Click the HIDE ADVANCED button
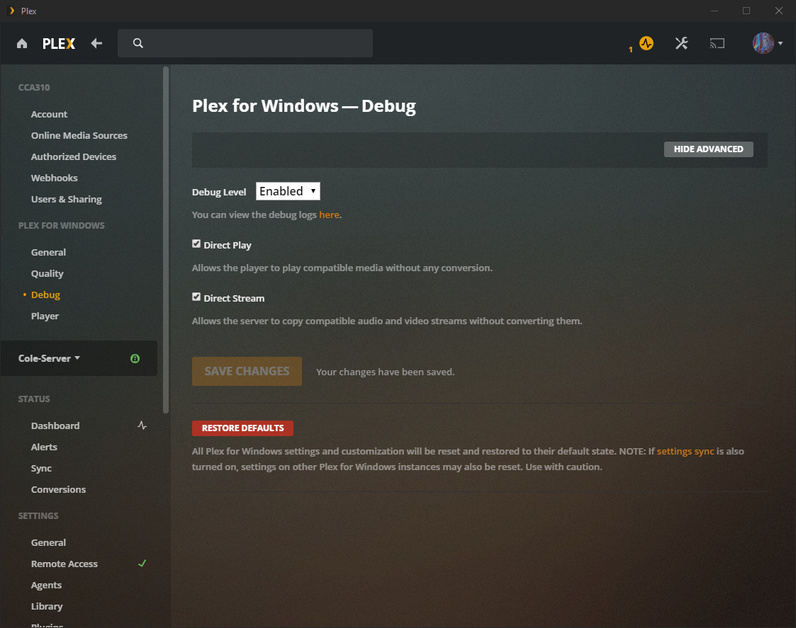The width and height of the screenshot is (796, 628). [x=708, y=149]
